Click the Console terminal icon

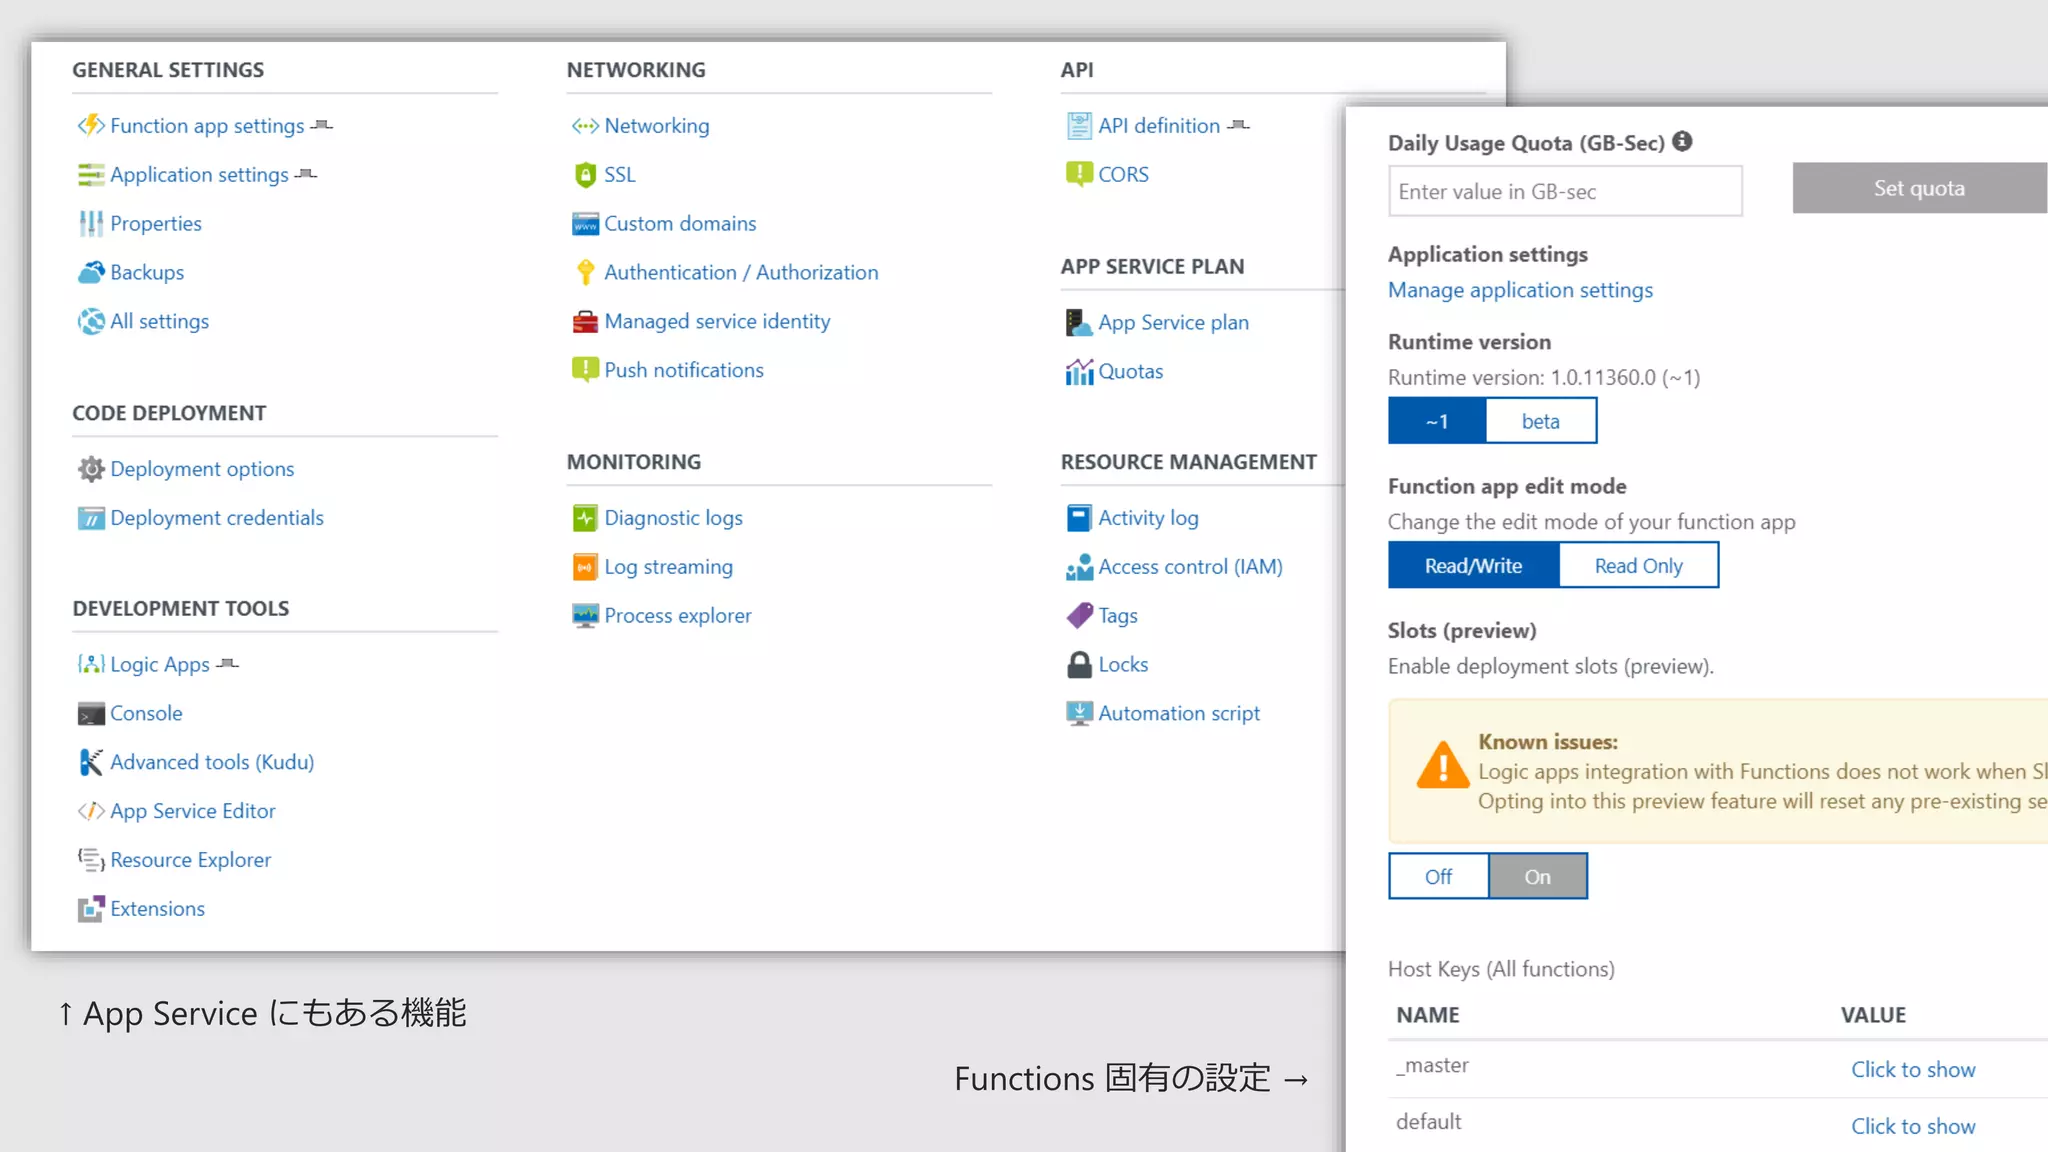(91, 713)
